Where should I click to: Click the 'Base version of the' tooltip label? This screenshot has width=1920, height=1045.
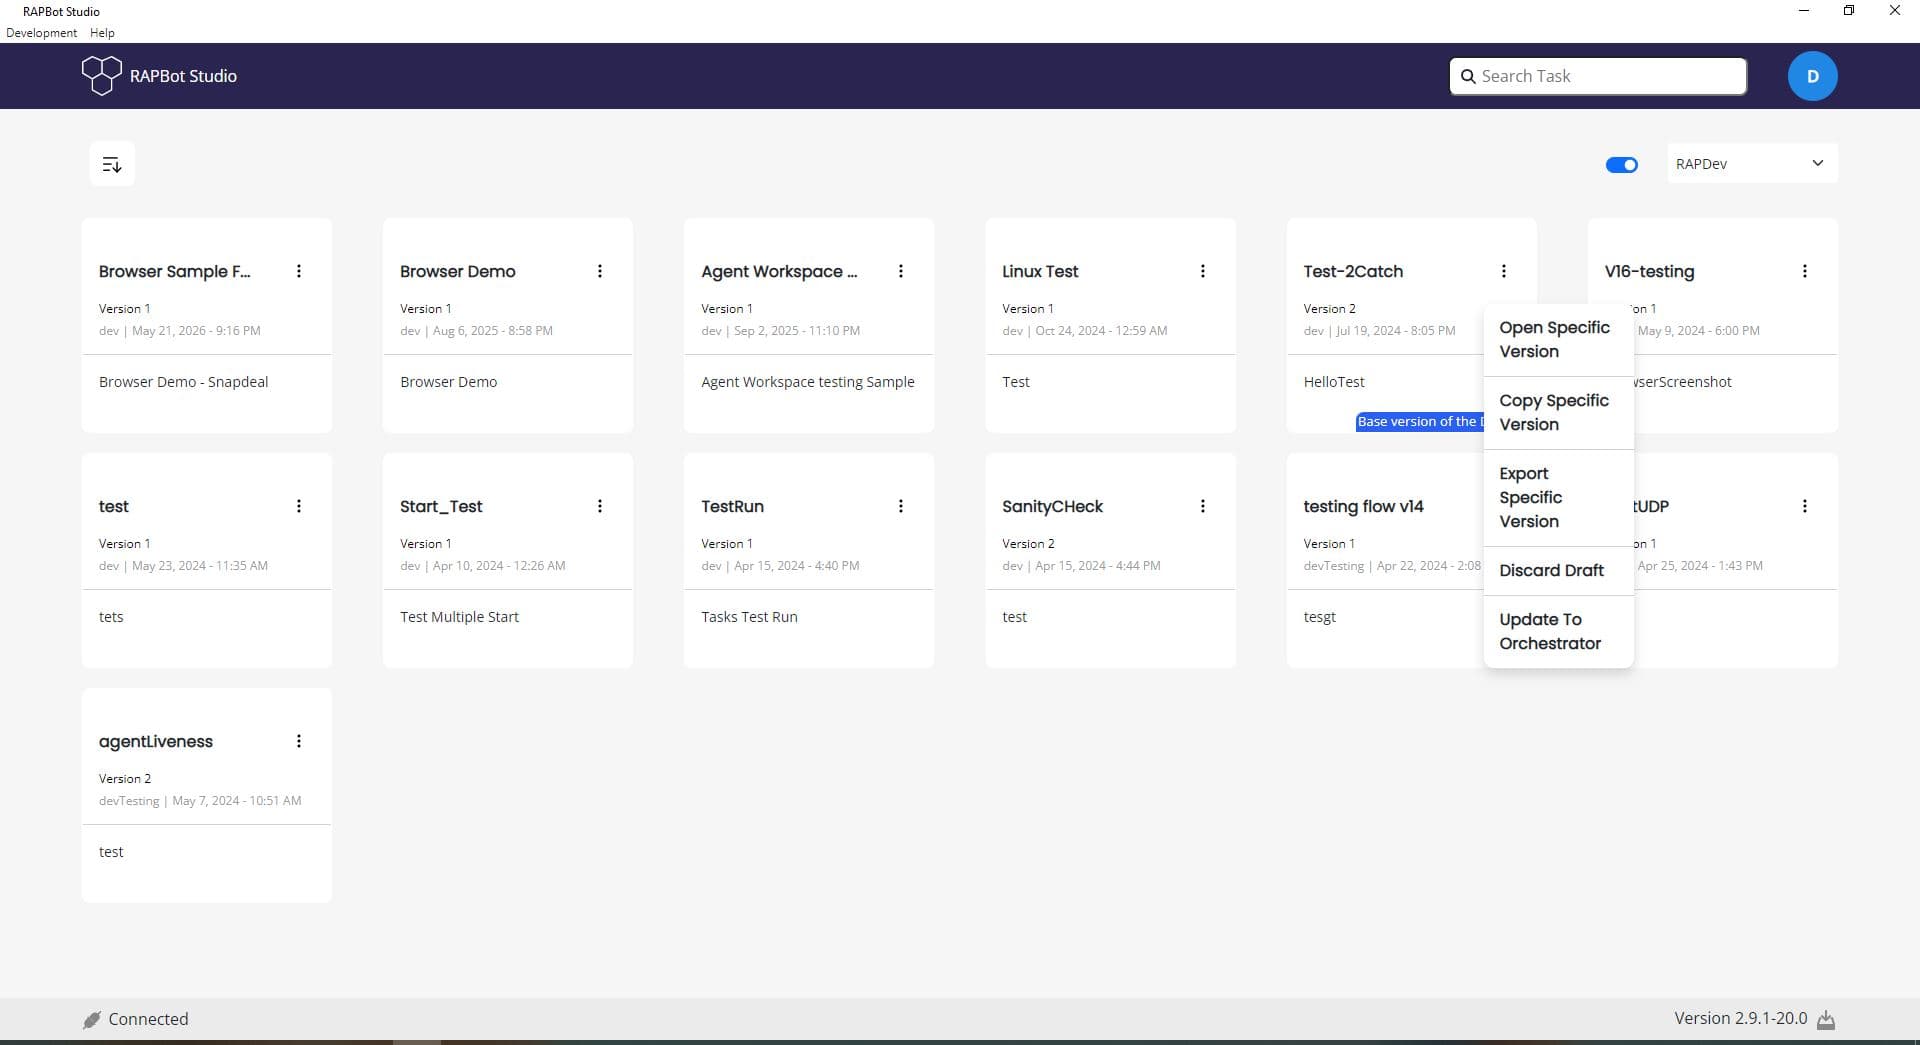pos(1420,422)
